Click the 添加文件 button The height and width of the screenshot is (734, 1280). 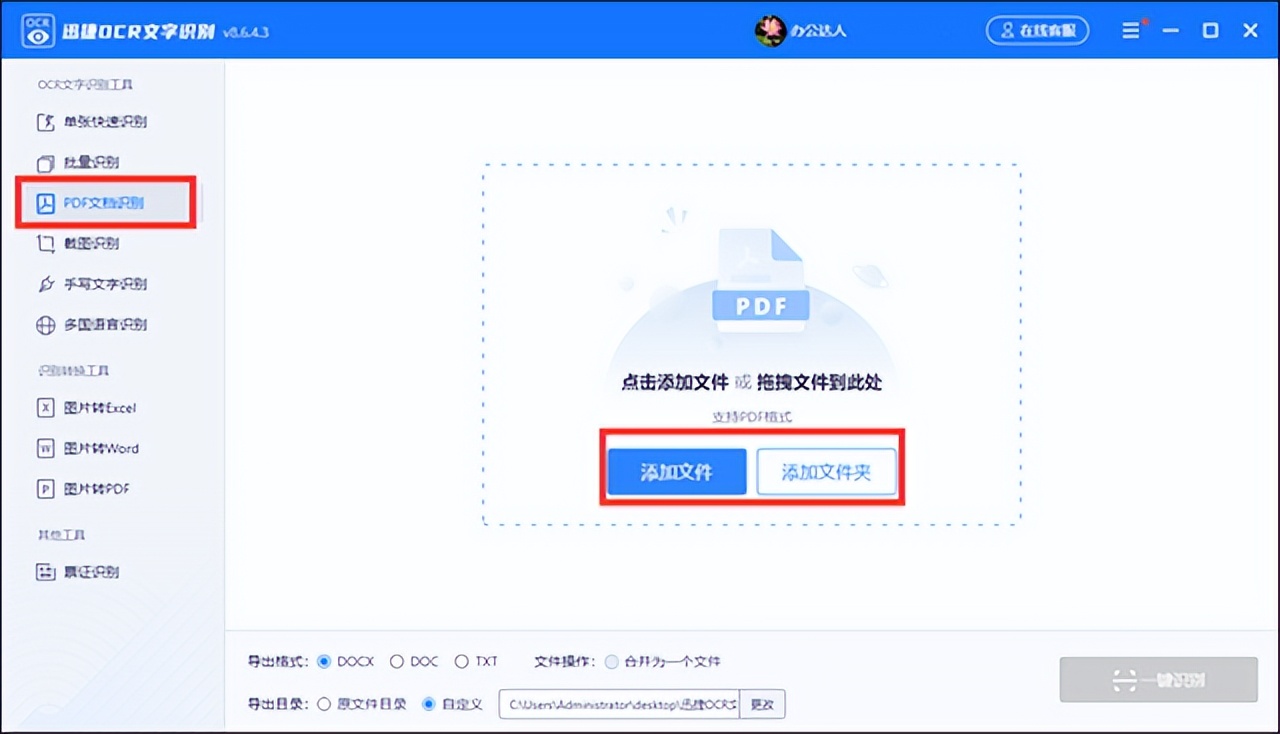tap(677, 472)
